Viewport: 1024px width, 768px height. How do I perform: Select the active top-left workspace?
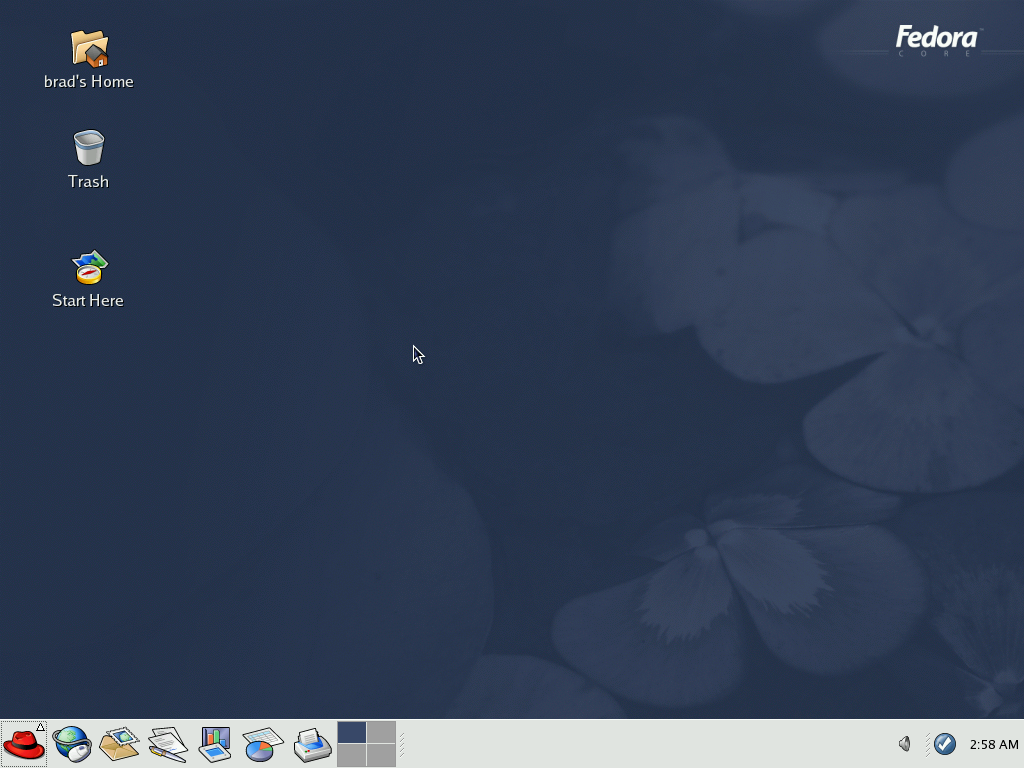click(x=351, y=733)
